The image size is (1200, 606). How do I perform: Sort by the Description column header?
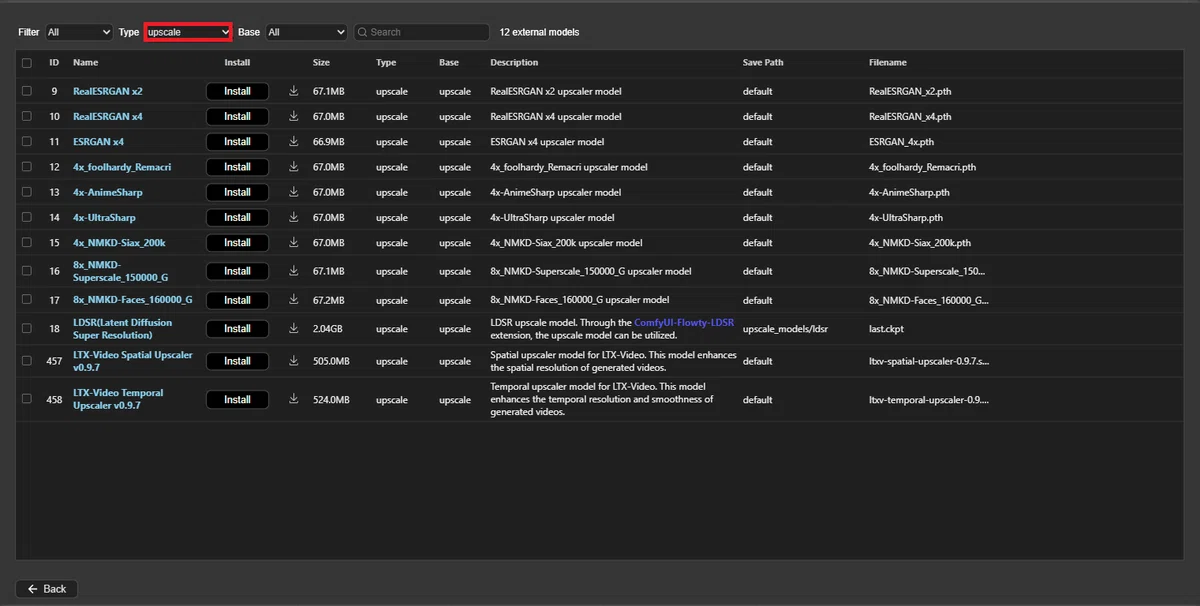(x=514, y=63)
